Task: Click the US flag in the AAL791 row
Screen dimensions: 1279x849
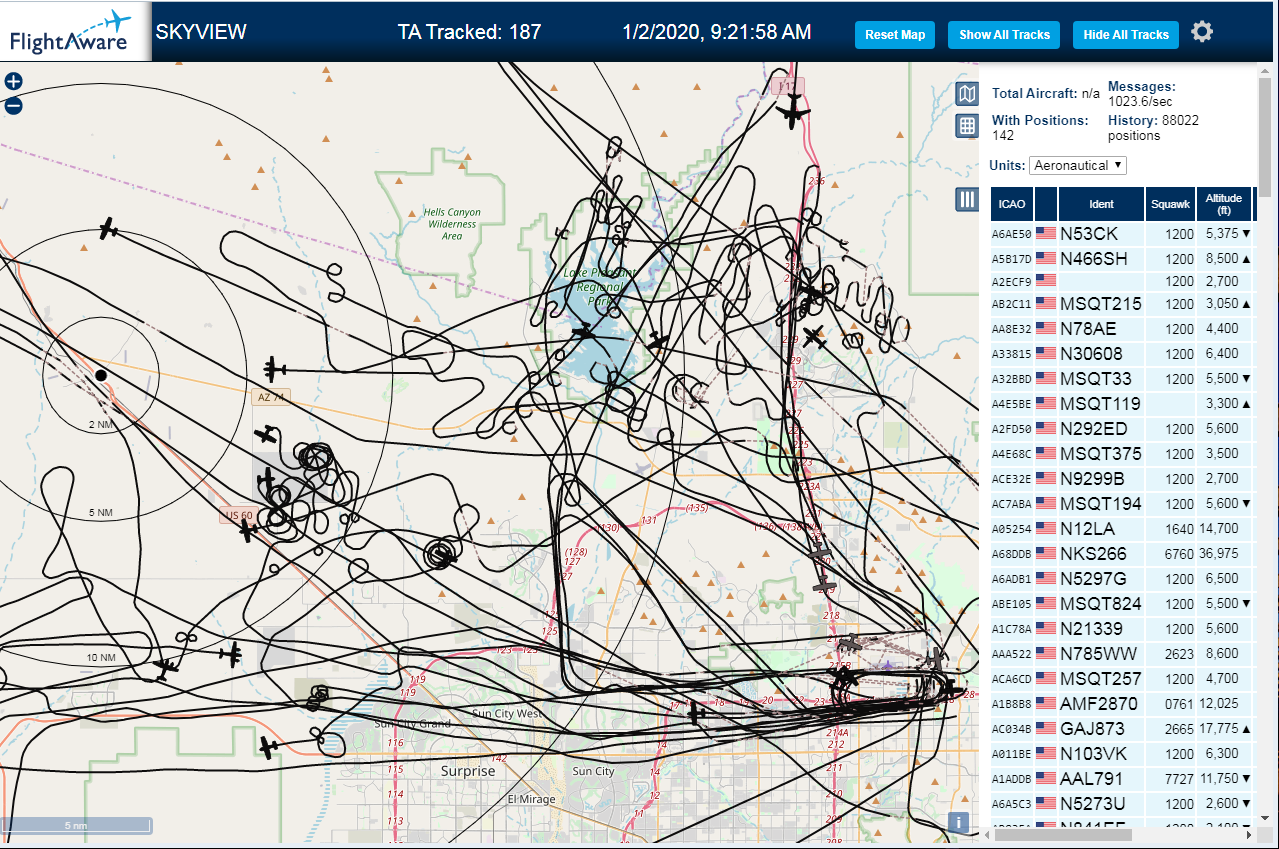Action: [1046, 778]
